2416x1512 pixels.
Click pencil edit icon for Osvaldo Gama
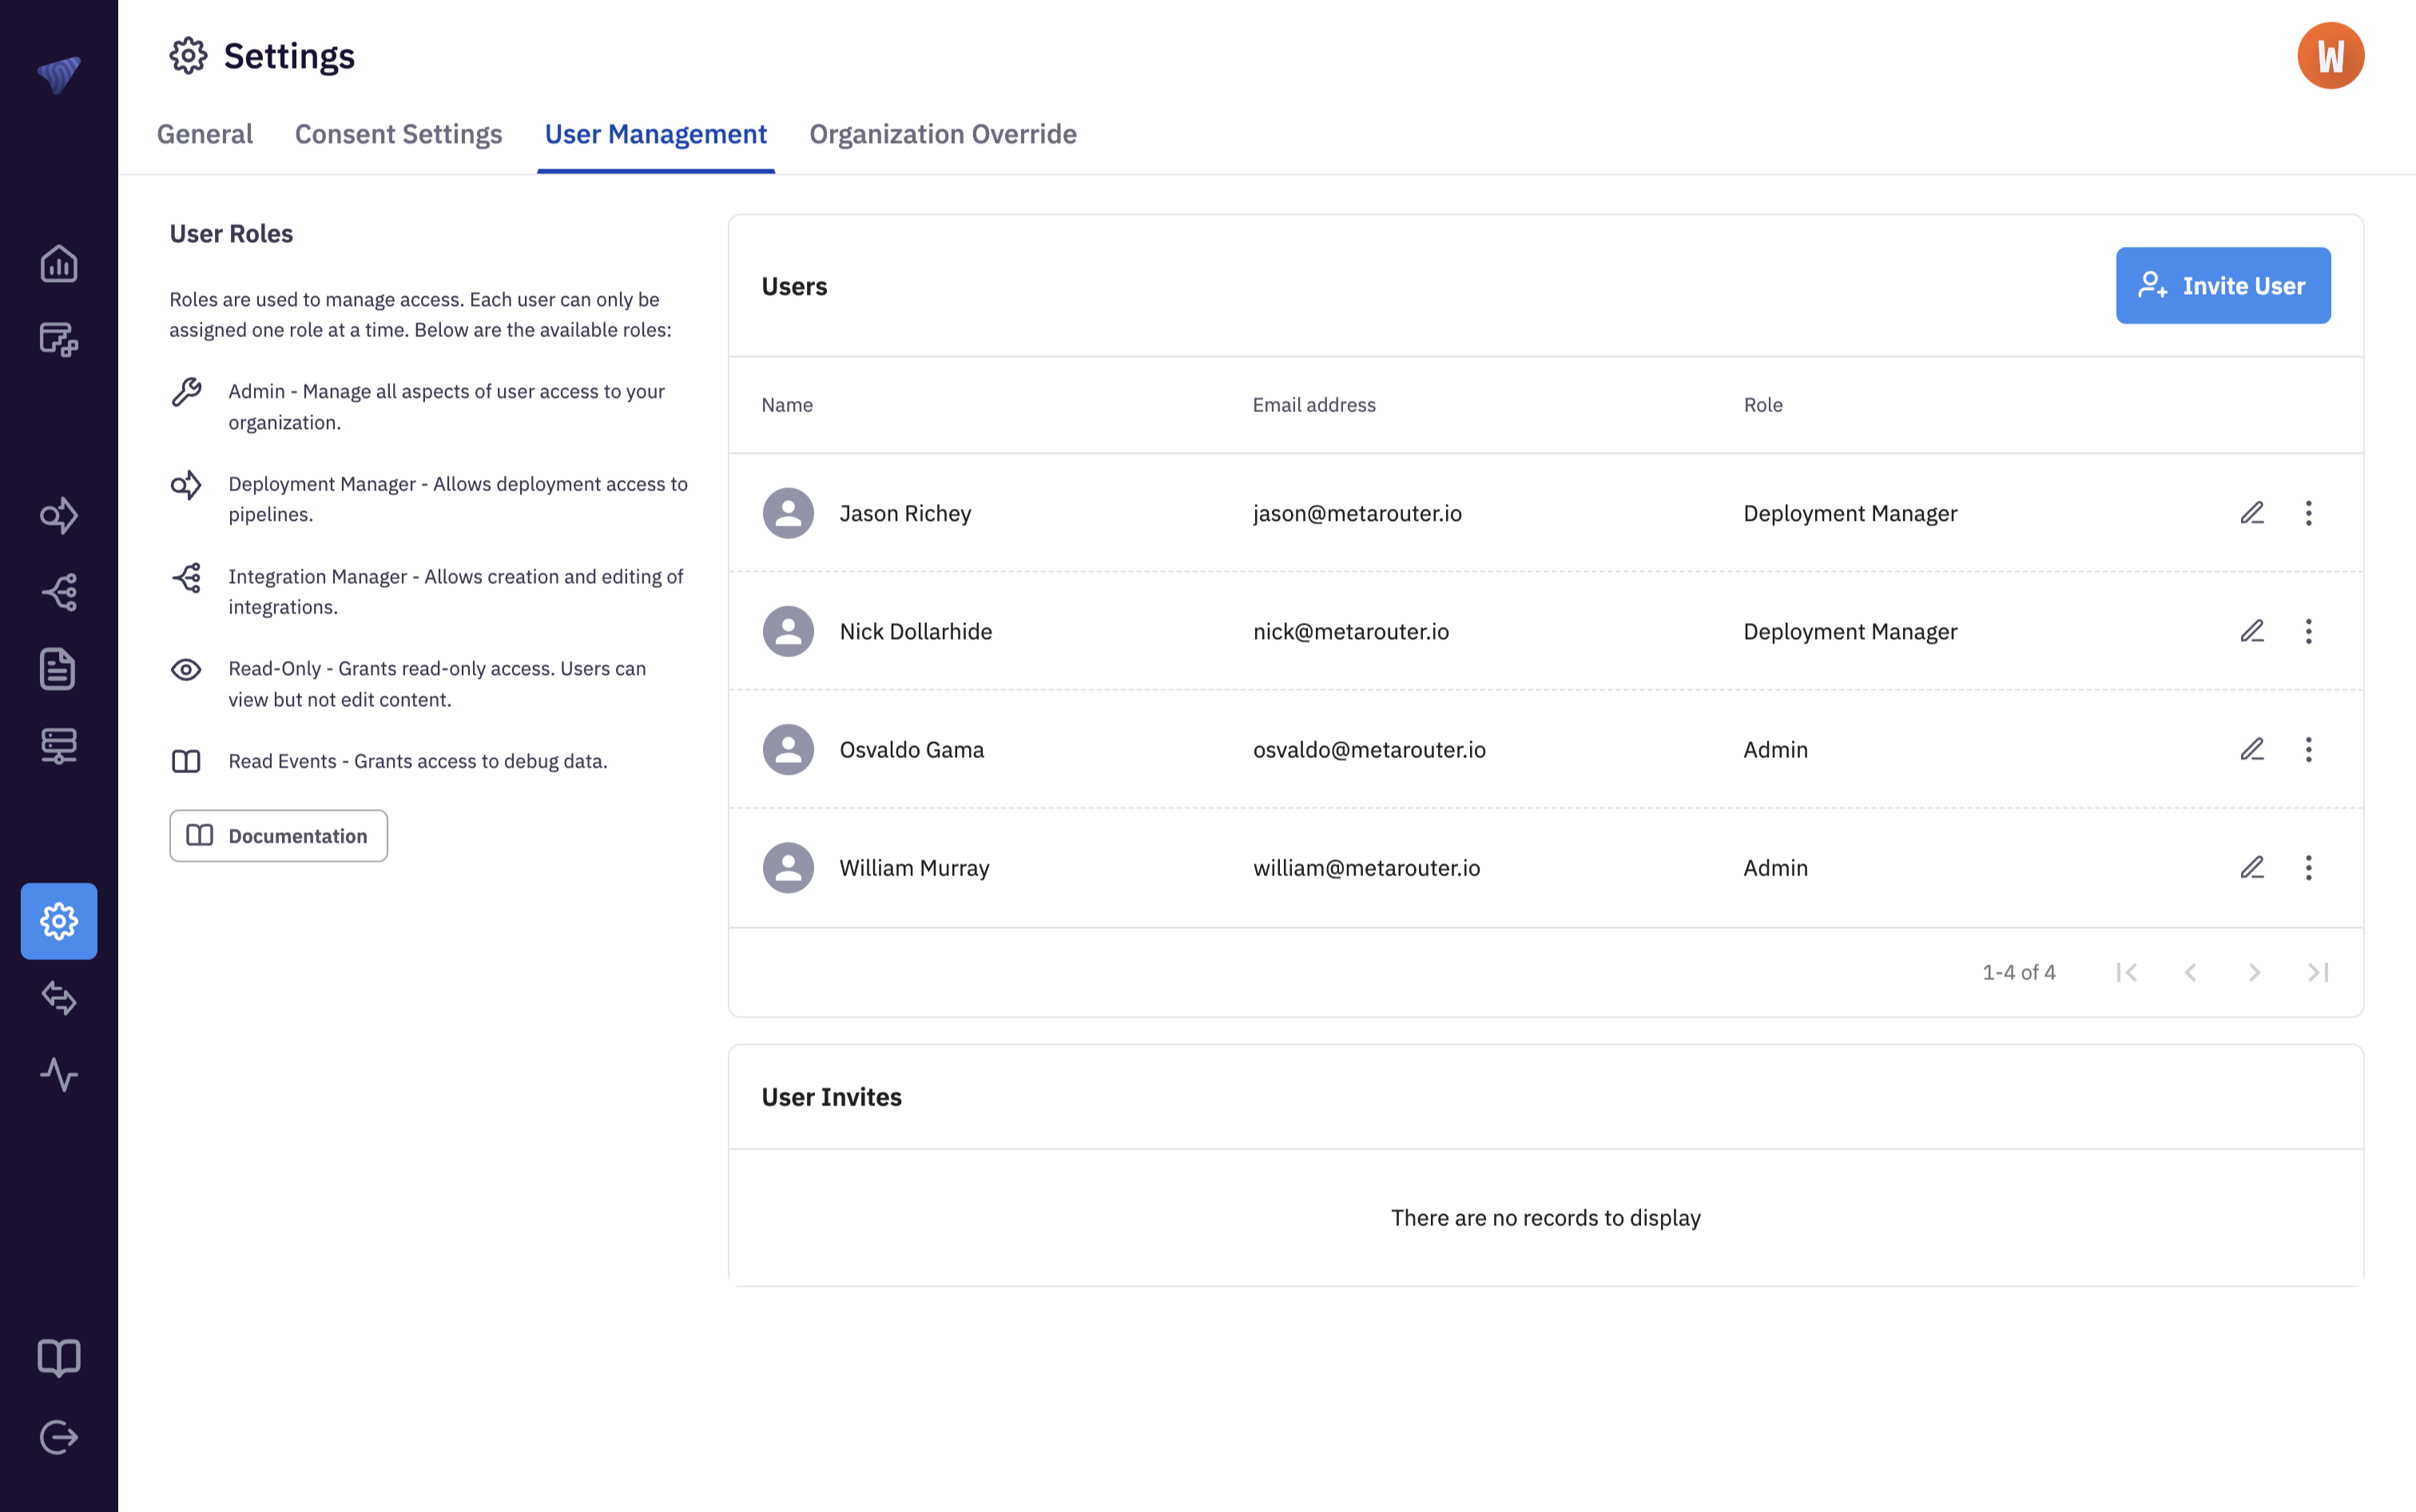pyautogui.click(x=2252, y=749)
